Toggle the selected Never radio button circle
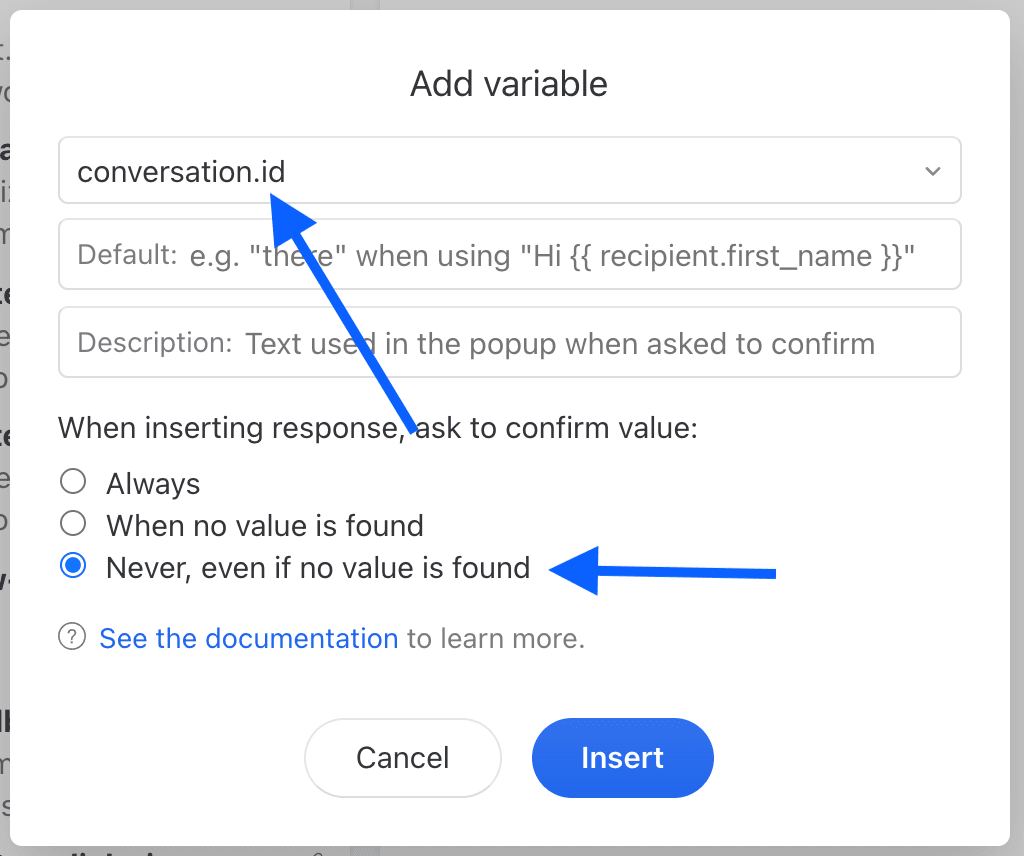1024x856 pixels. pos(73,566)
